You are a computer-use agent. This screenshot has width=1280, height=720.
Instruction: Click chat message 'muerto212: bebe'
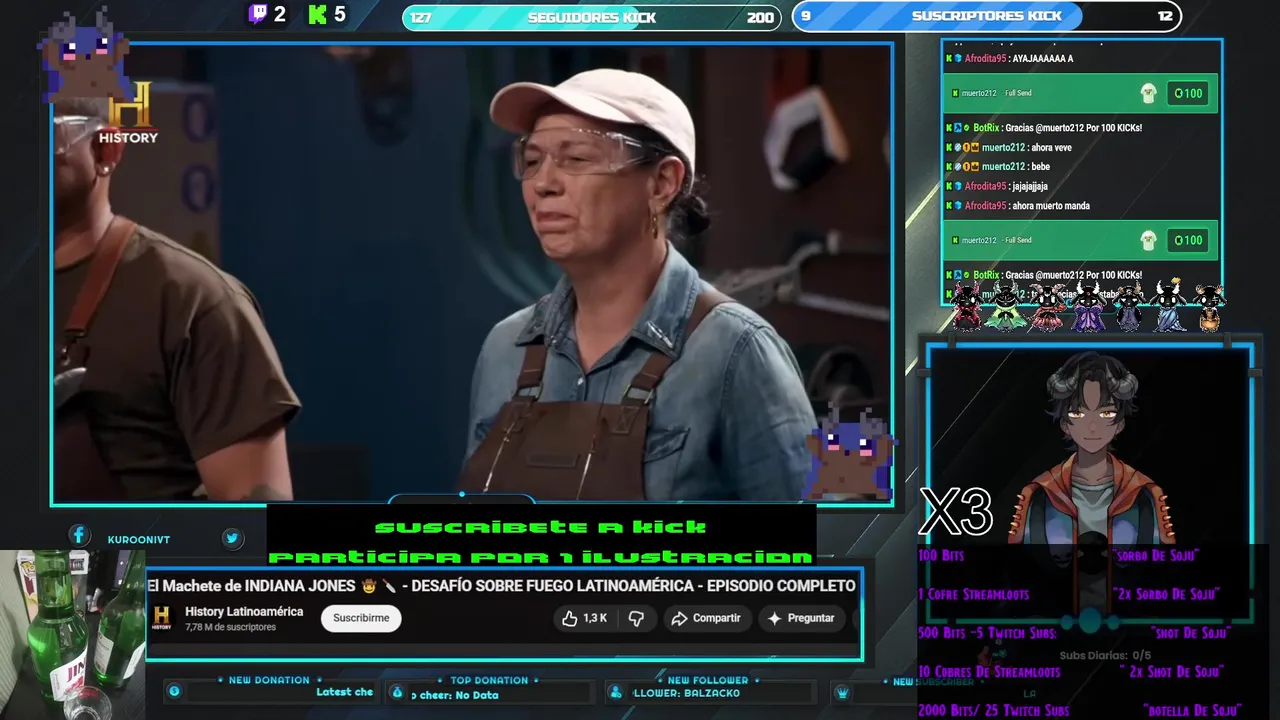[x=1000, y=166]
